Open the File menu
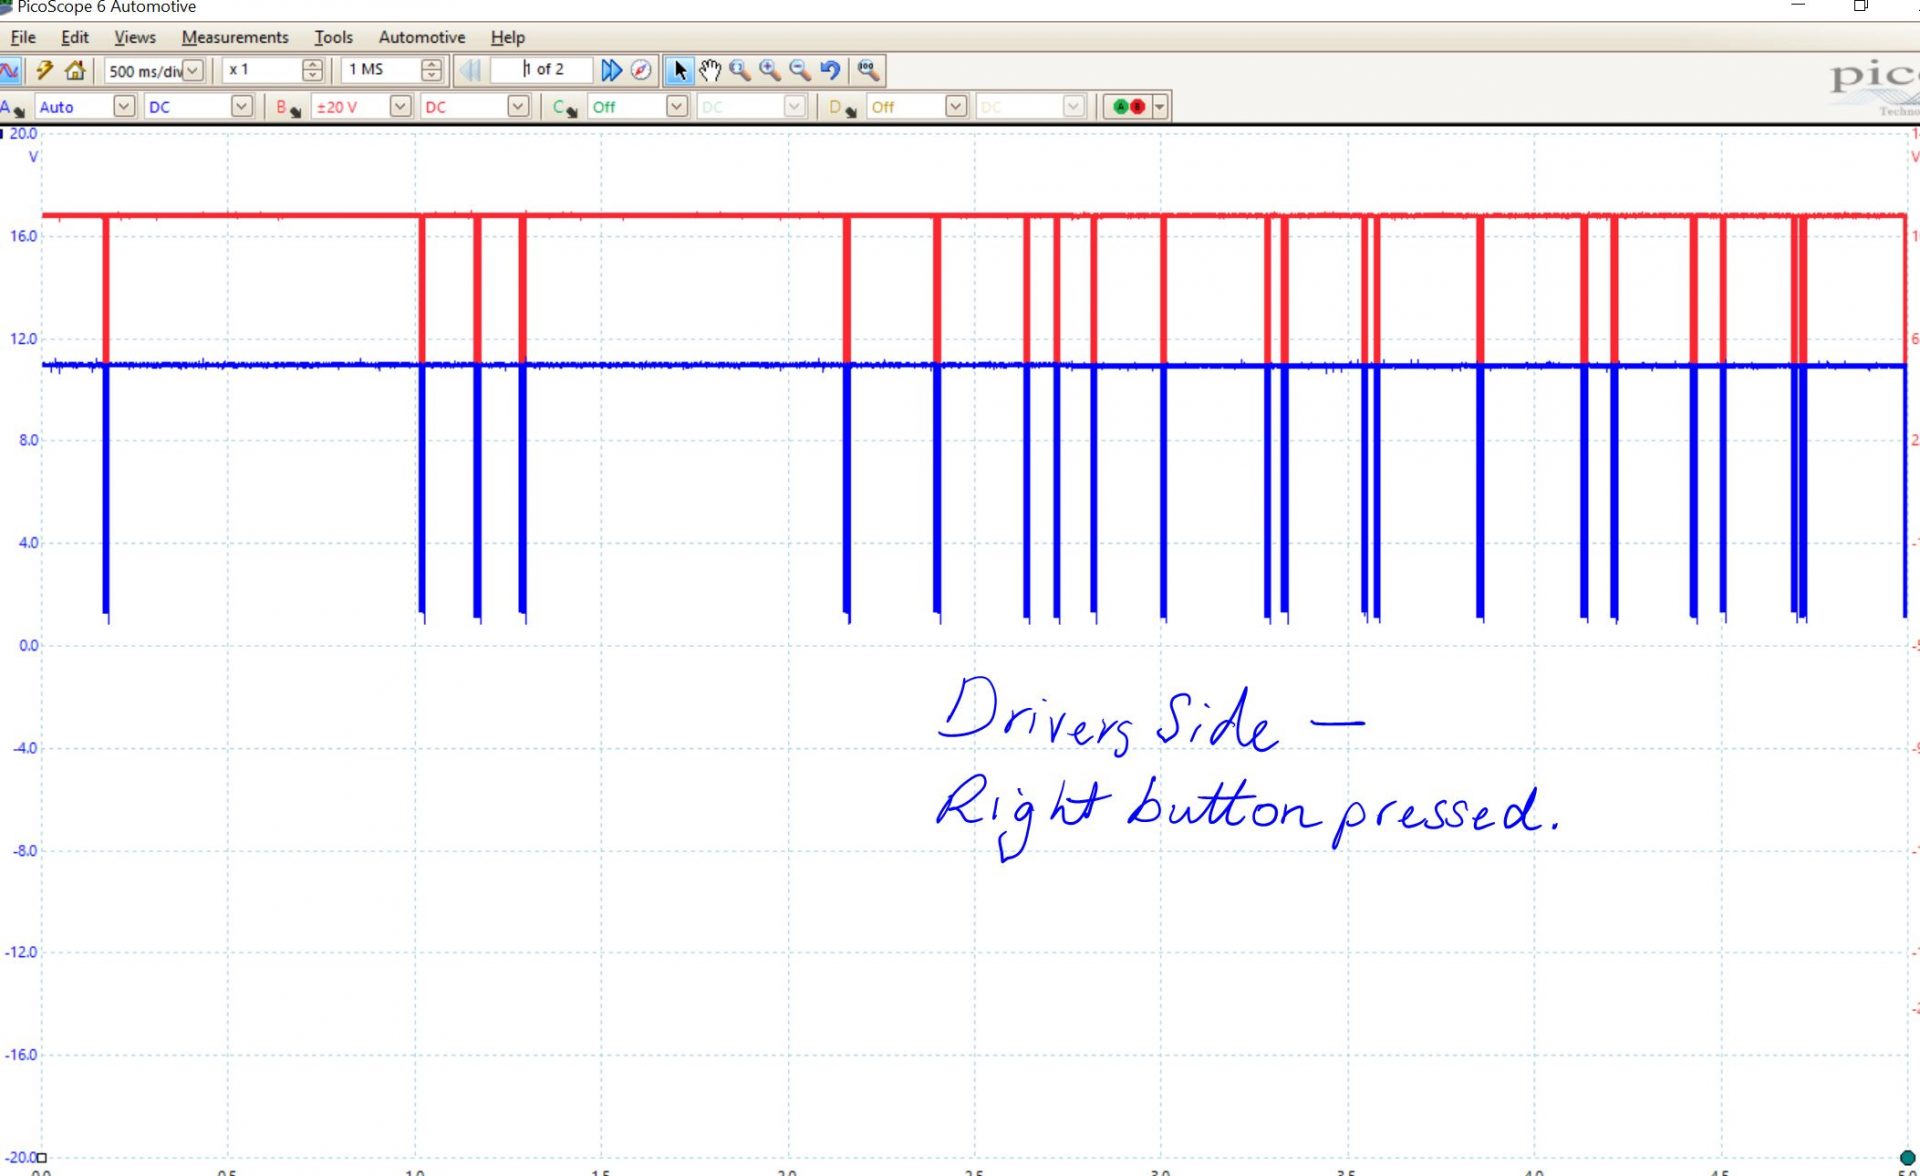This screenshot has height=1176, width=1920. point(23,37)
